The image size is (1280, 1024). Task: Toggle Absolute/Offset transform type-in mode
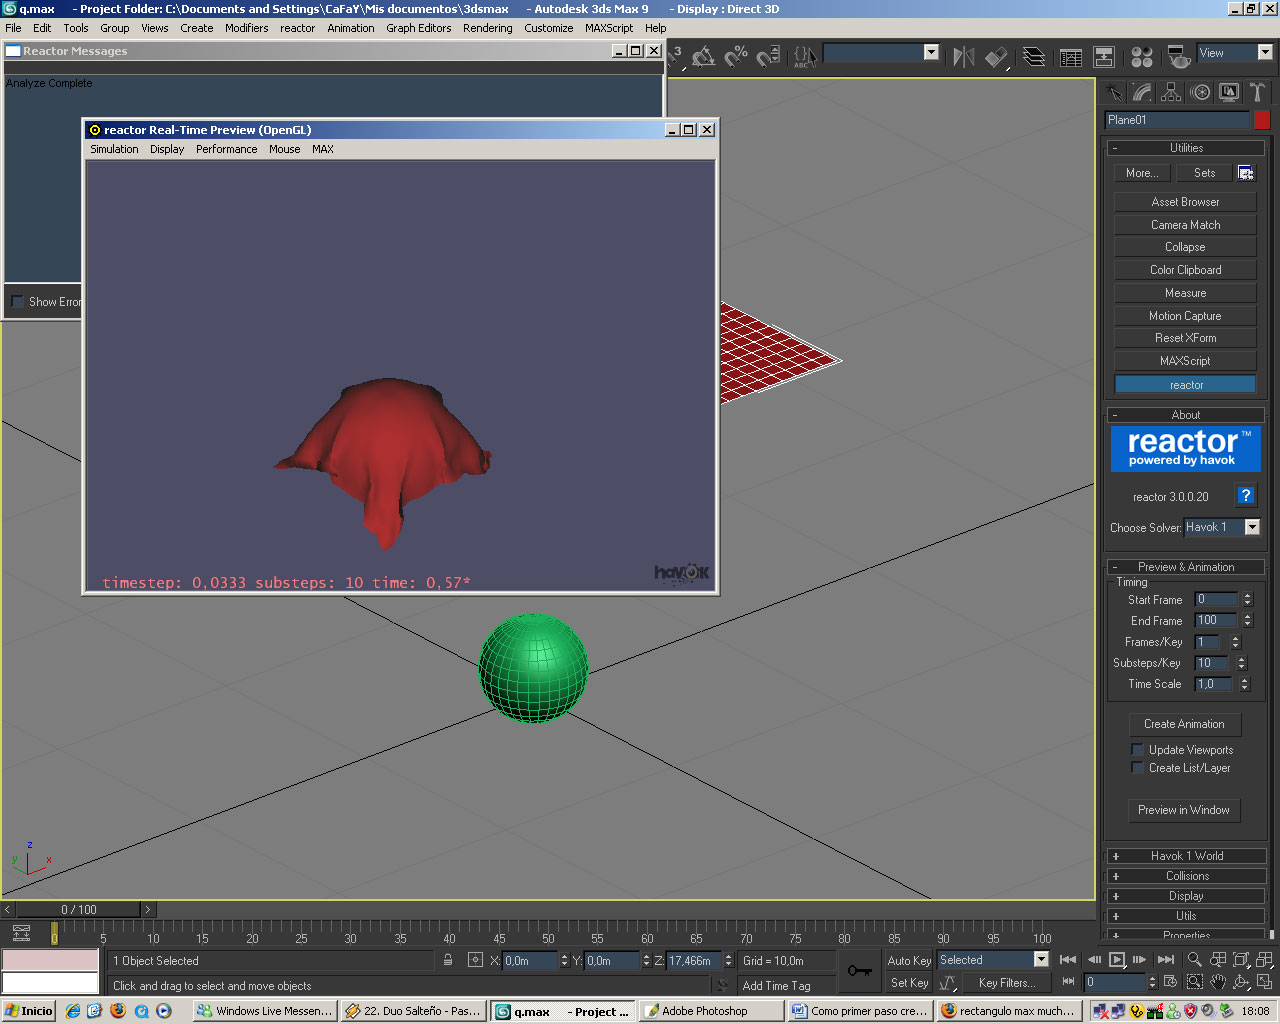475,960
